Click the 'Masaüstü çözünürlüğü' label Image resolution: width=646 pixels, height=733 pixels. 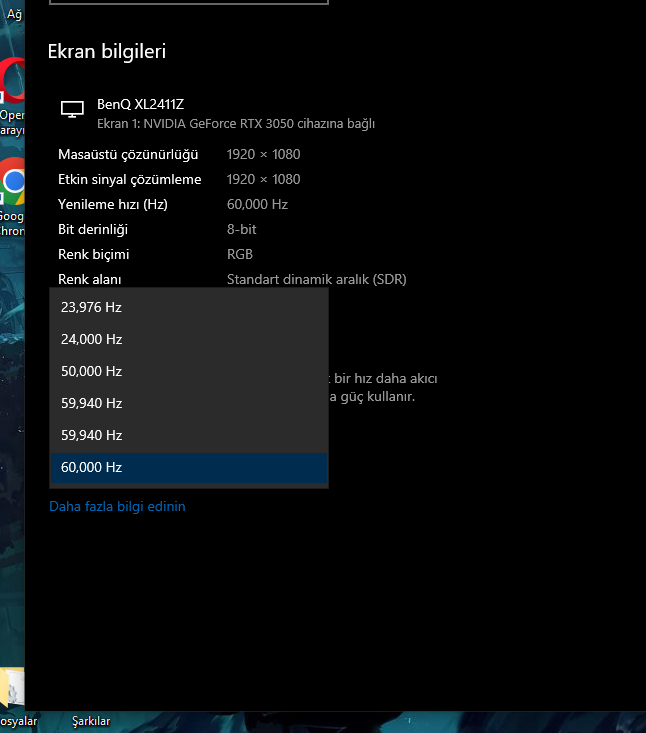(x=128, y=154)
